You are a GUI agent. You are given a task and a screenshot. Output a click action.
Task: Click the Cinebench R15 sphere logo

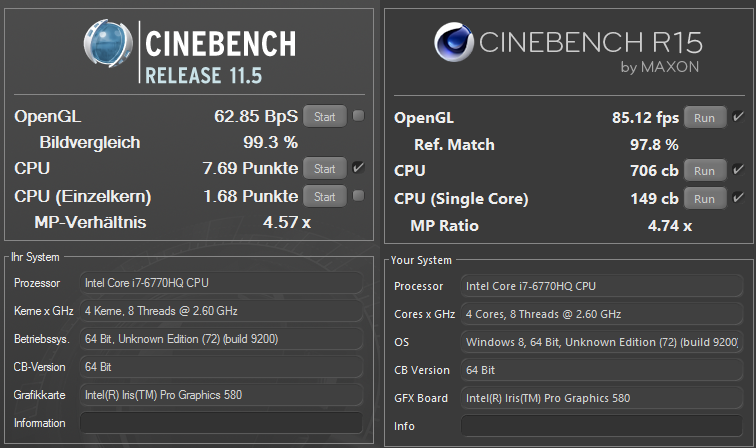click(454, 41)
